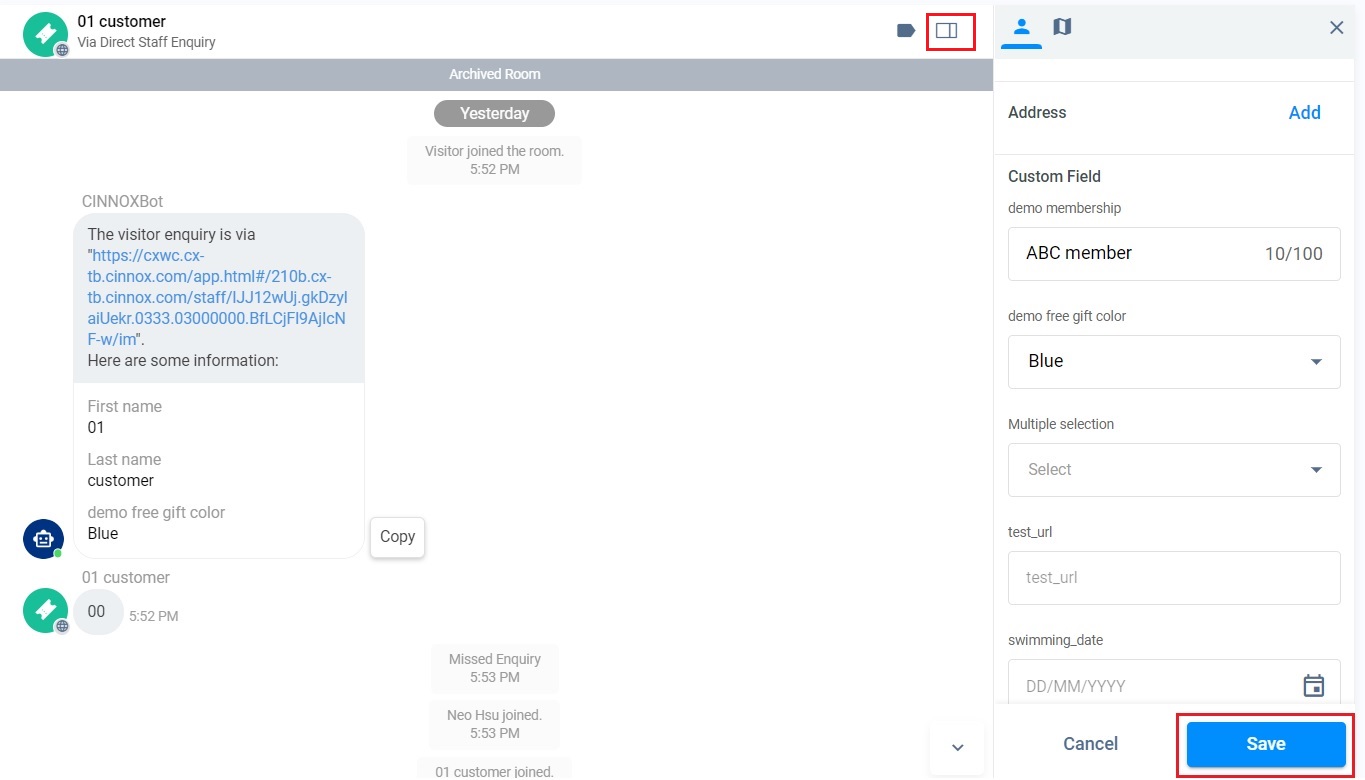Image resolution: width=1365 pixels, height=780 pixels.
Task: Click the customer avatar beside the 00 message
Action: tap(45, 611)
